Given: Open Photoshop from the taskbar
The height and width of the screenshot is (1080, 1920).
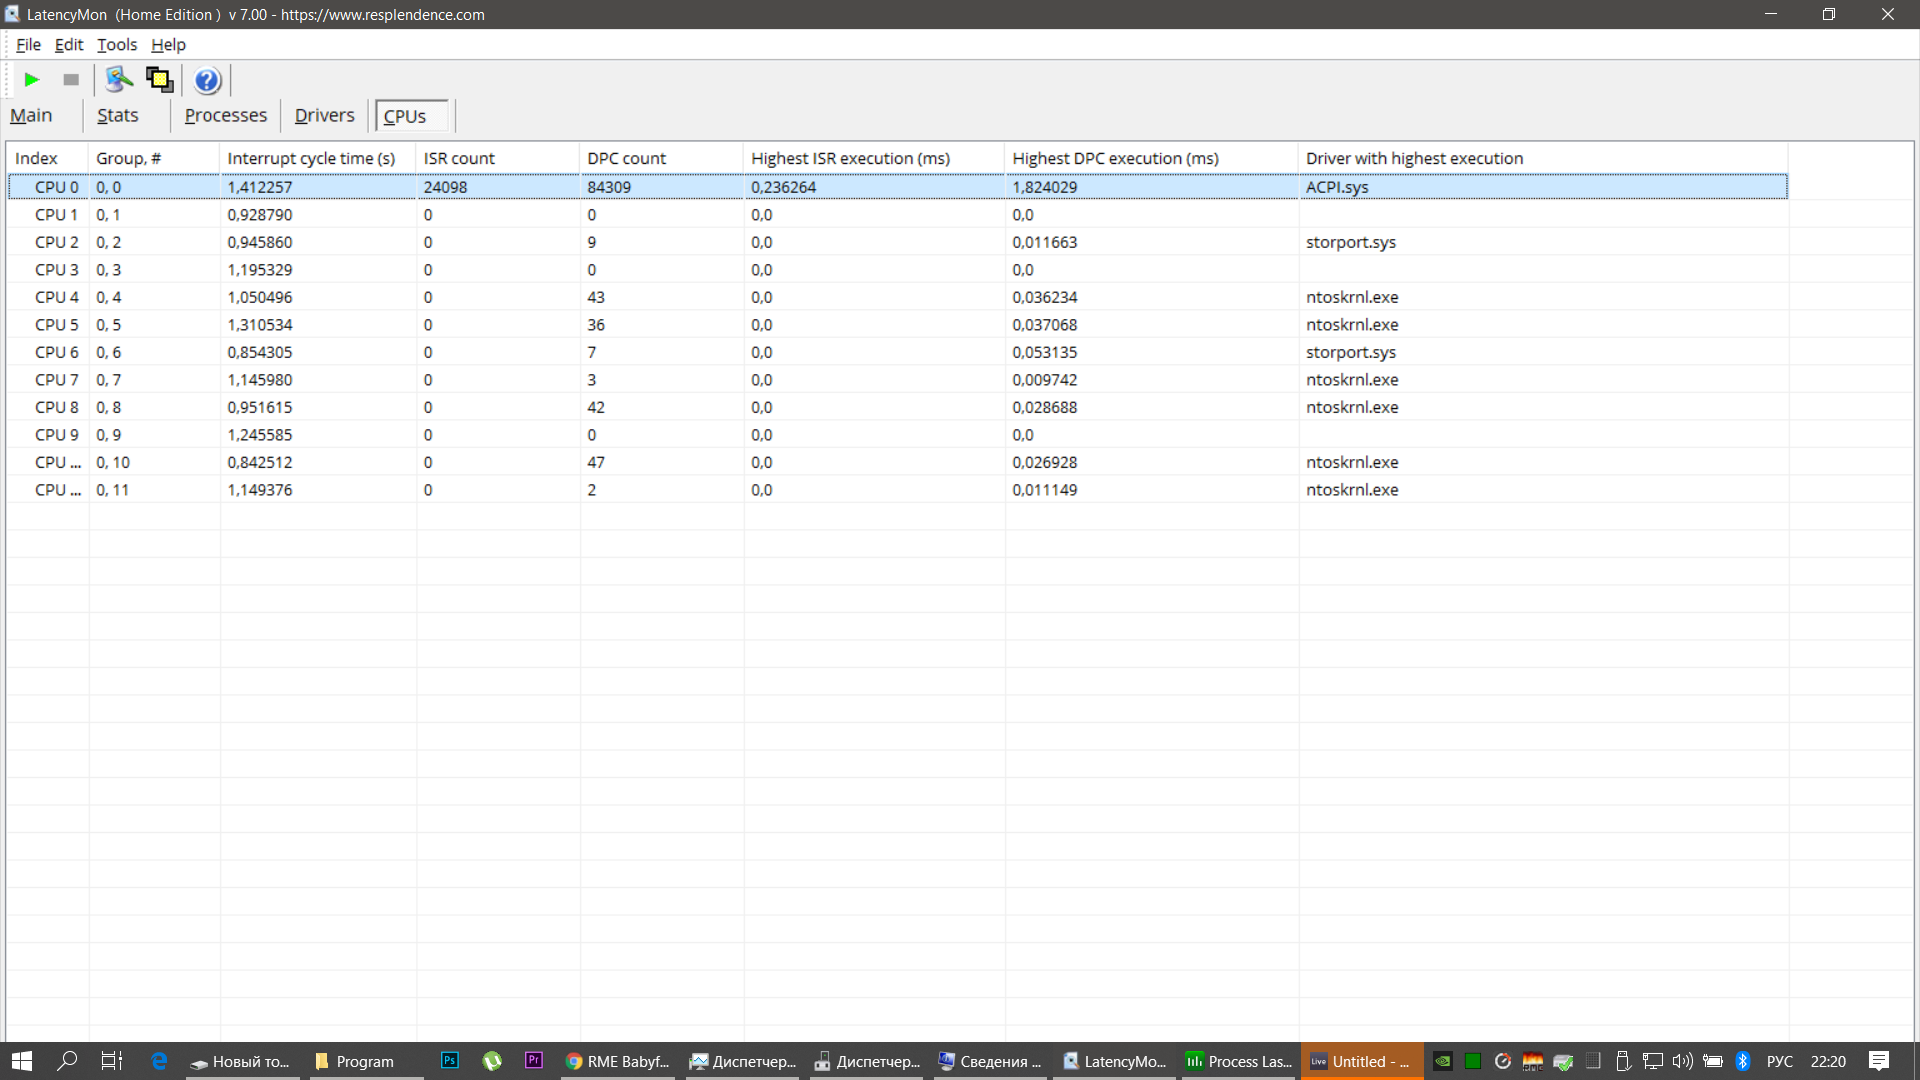Looking at the screenshot, I should click(450, 1061).
